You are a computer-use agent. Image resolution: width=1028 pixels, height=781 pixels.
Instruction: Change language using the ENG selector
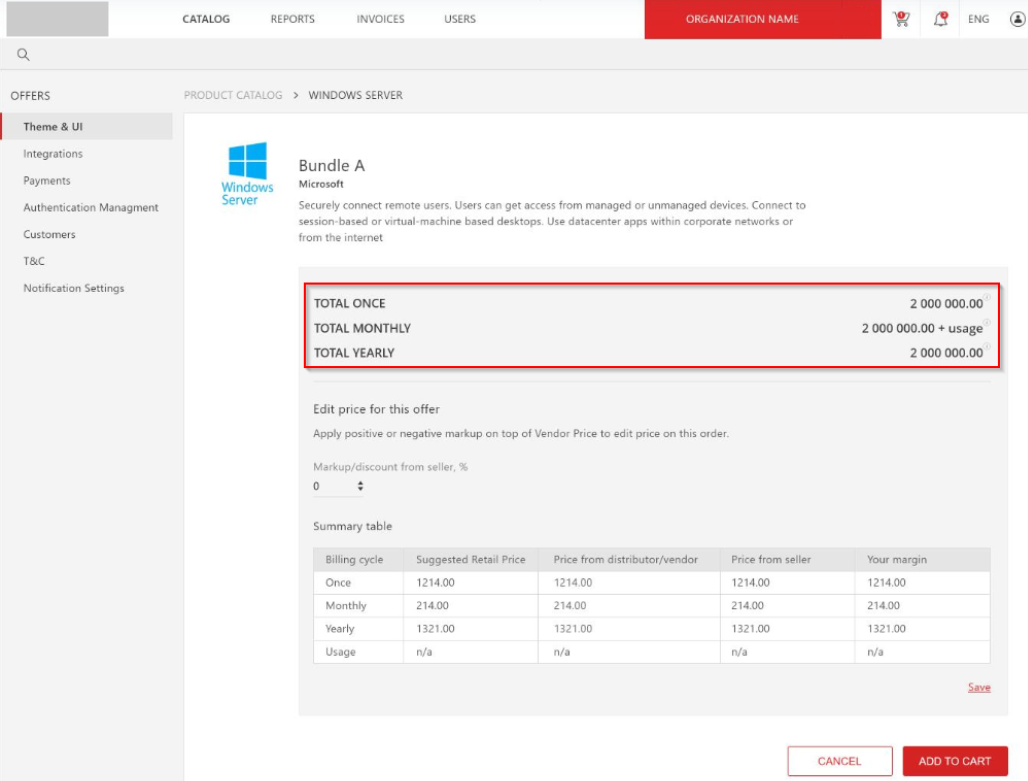point(978,19)
